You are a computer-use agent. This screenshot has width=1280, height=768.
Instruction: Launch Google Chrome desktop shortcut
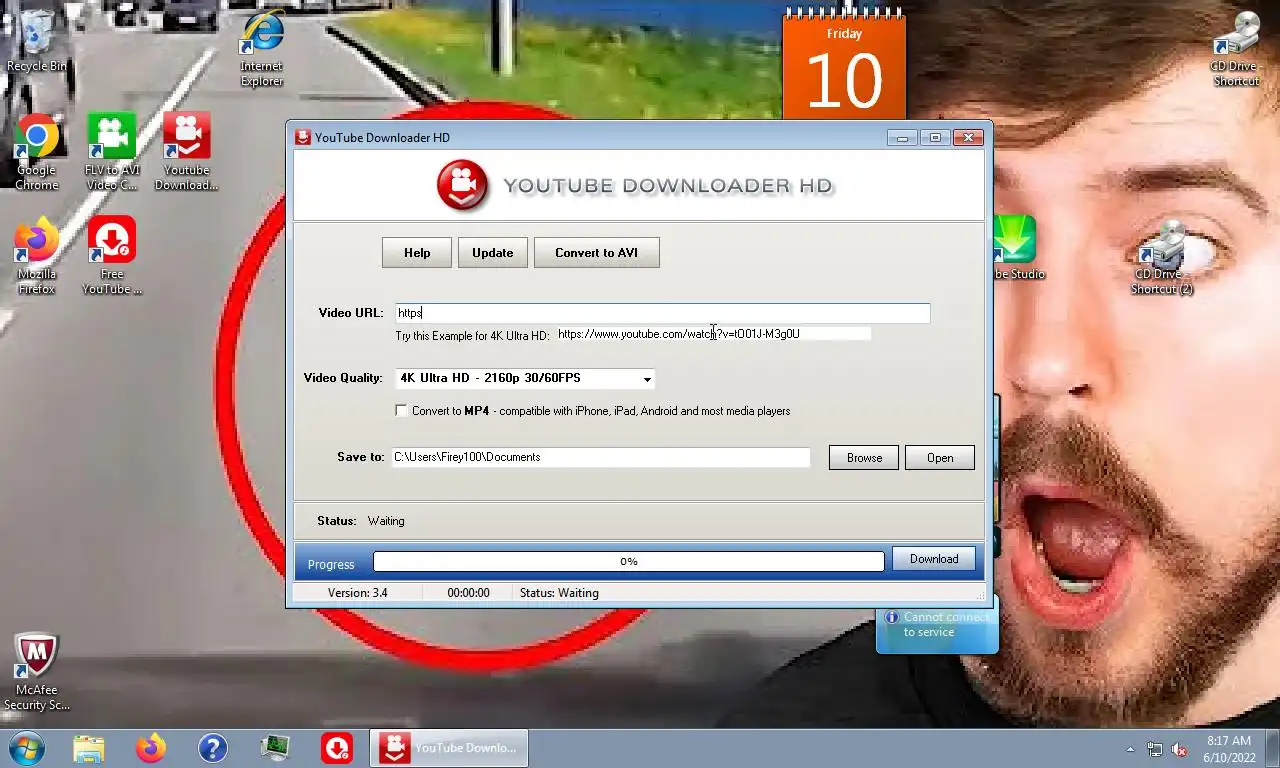(x=37, y=152)
